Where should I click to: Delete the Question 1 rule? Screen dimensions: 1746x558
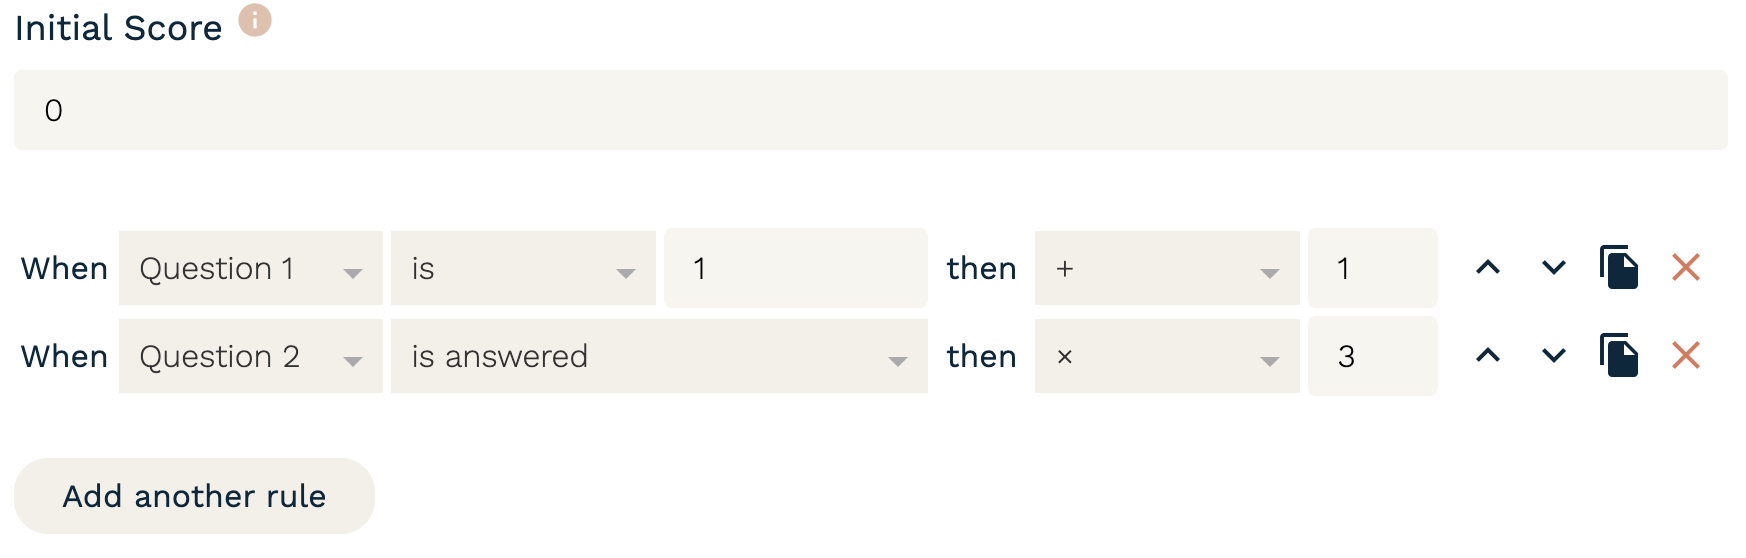(x=1686, y=267)
